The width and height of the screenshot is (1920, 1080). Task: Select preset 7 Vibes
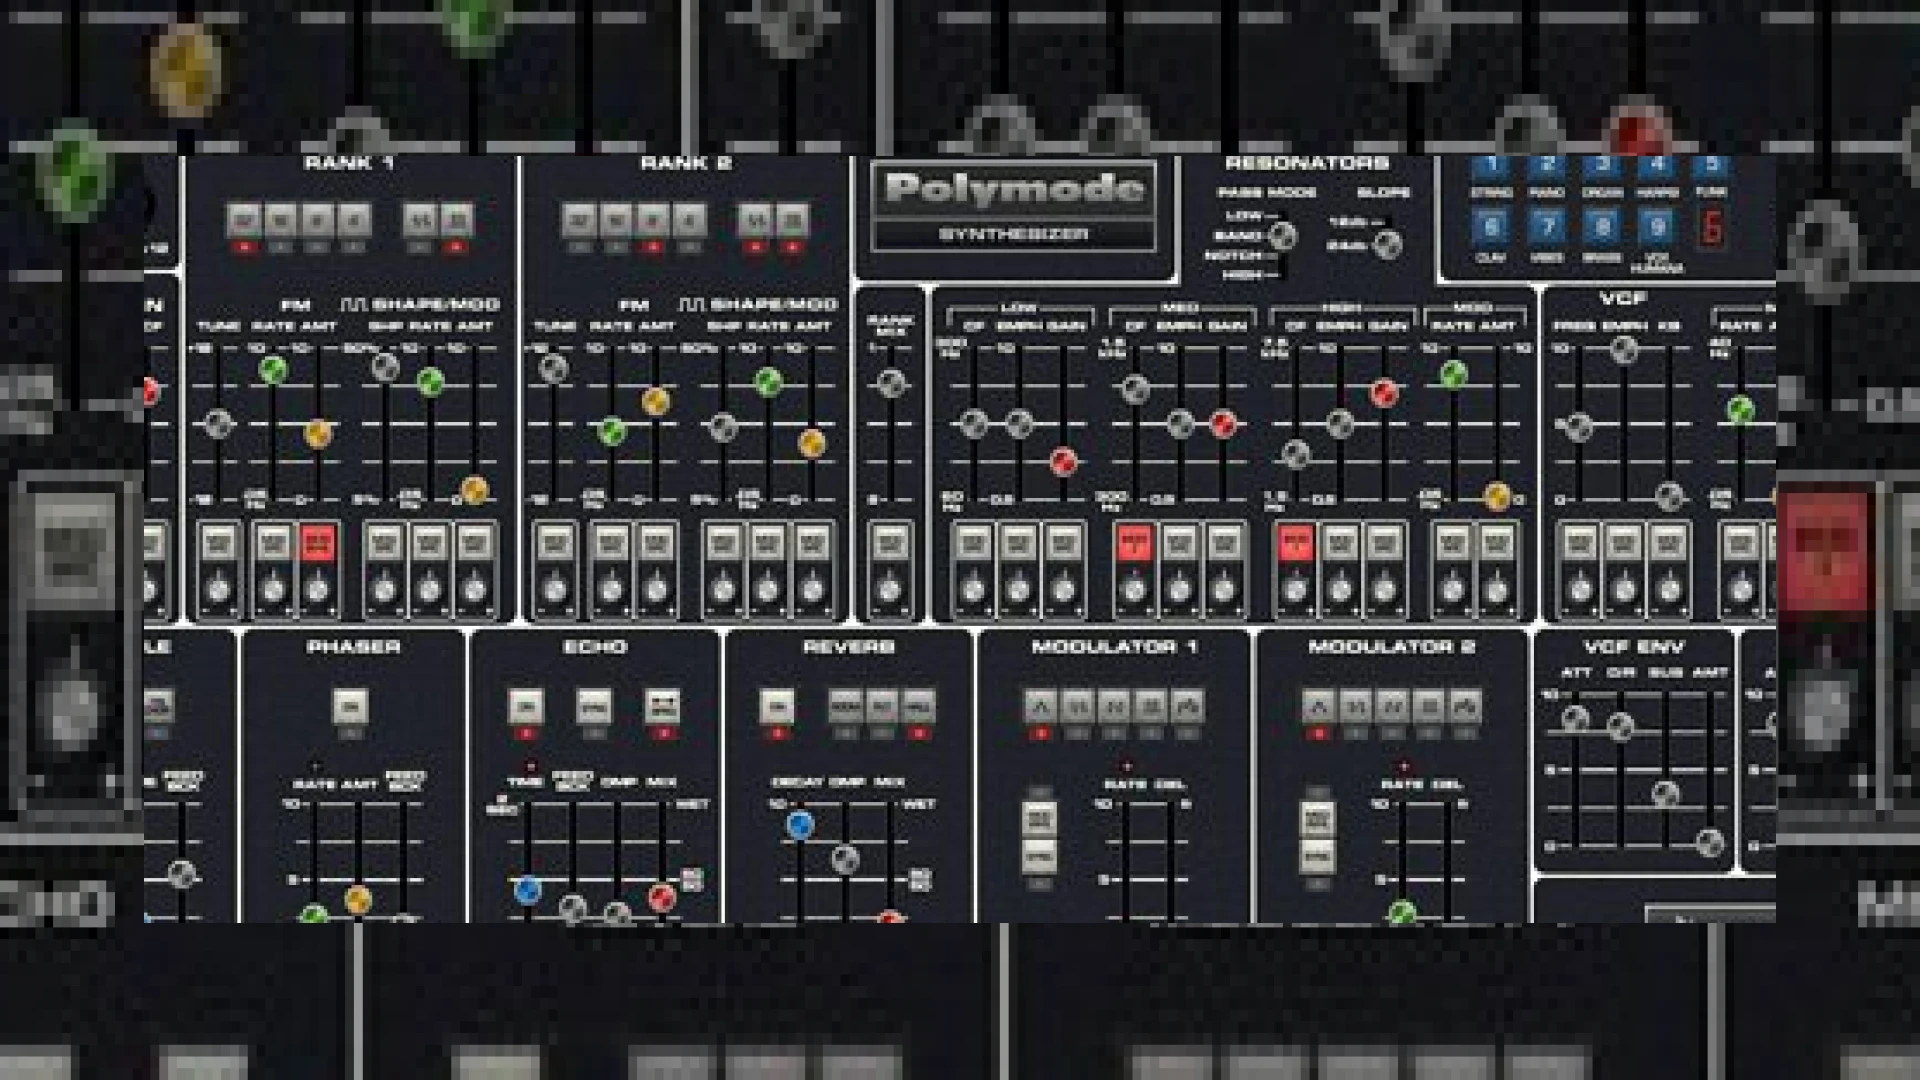click(x=1547, y=227)
